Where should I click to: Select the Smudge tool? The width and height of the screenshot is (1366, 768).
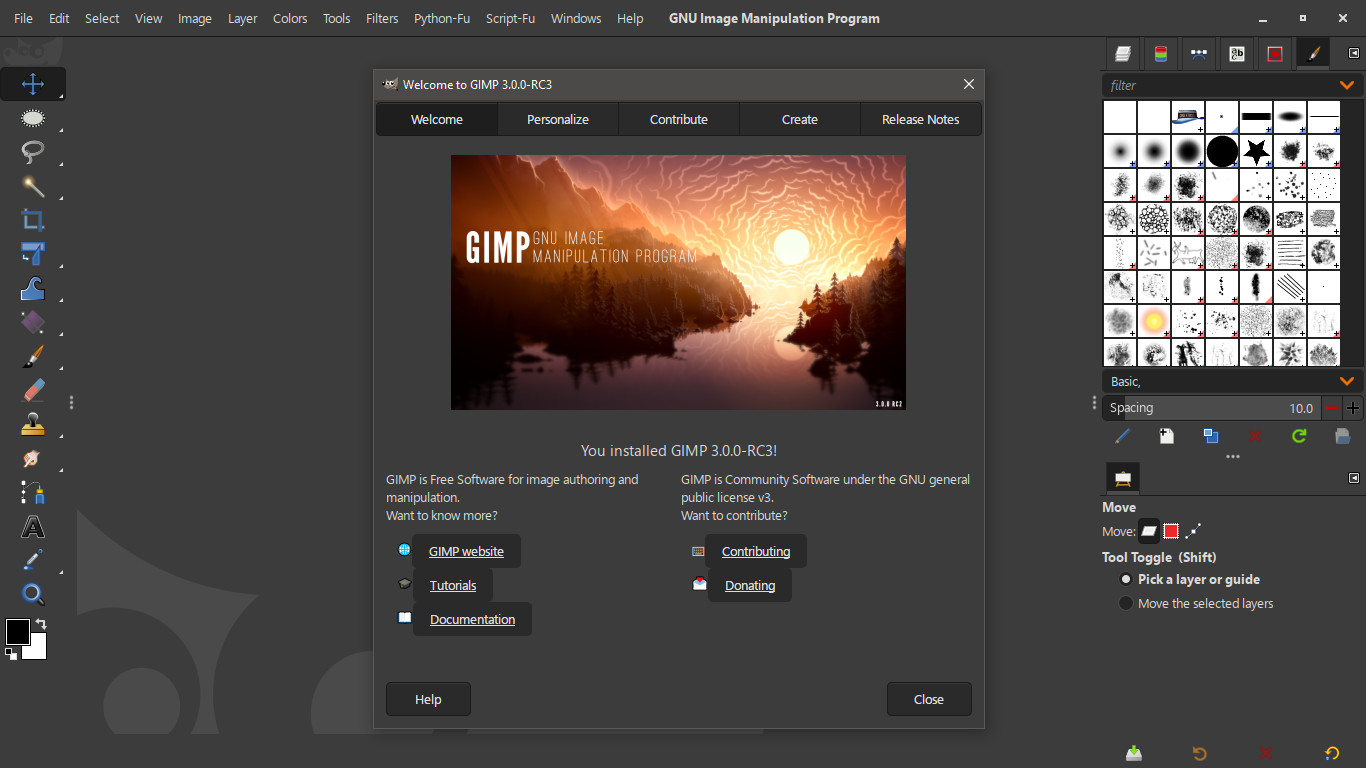coord(33,458)
